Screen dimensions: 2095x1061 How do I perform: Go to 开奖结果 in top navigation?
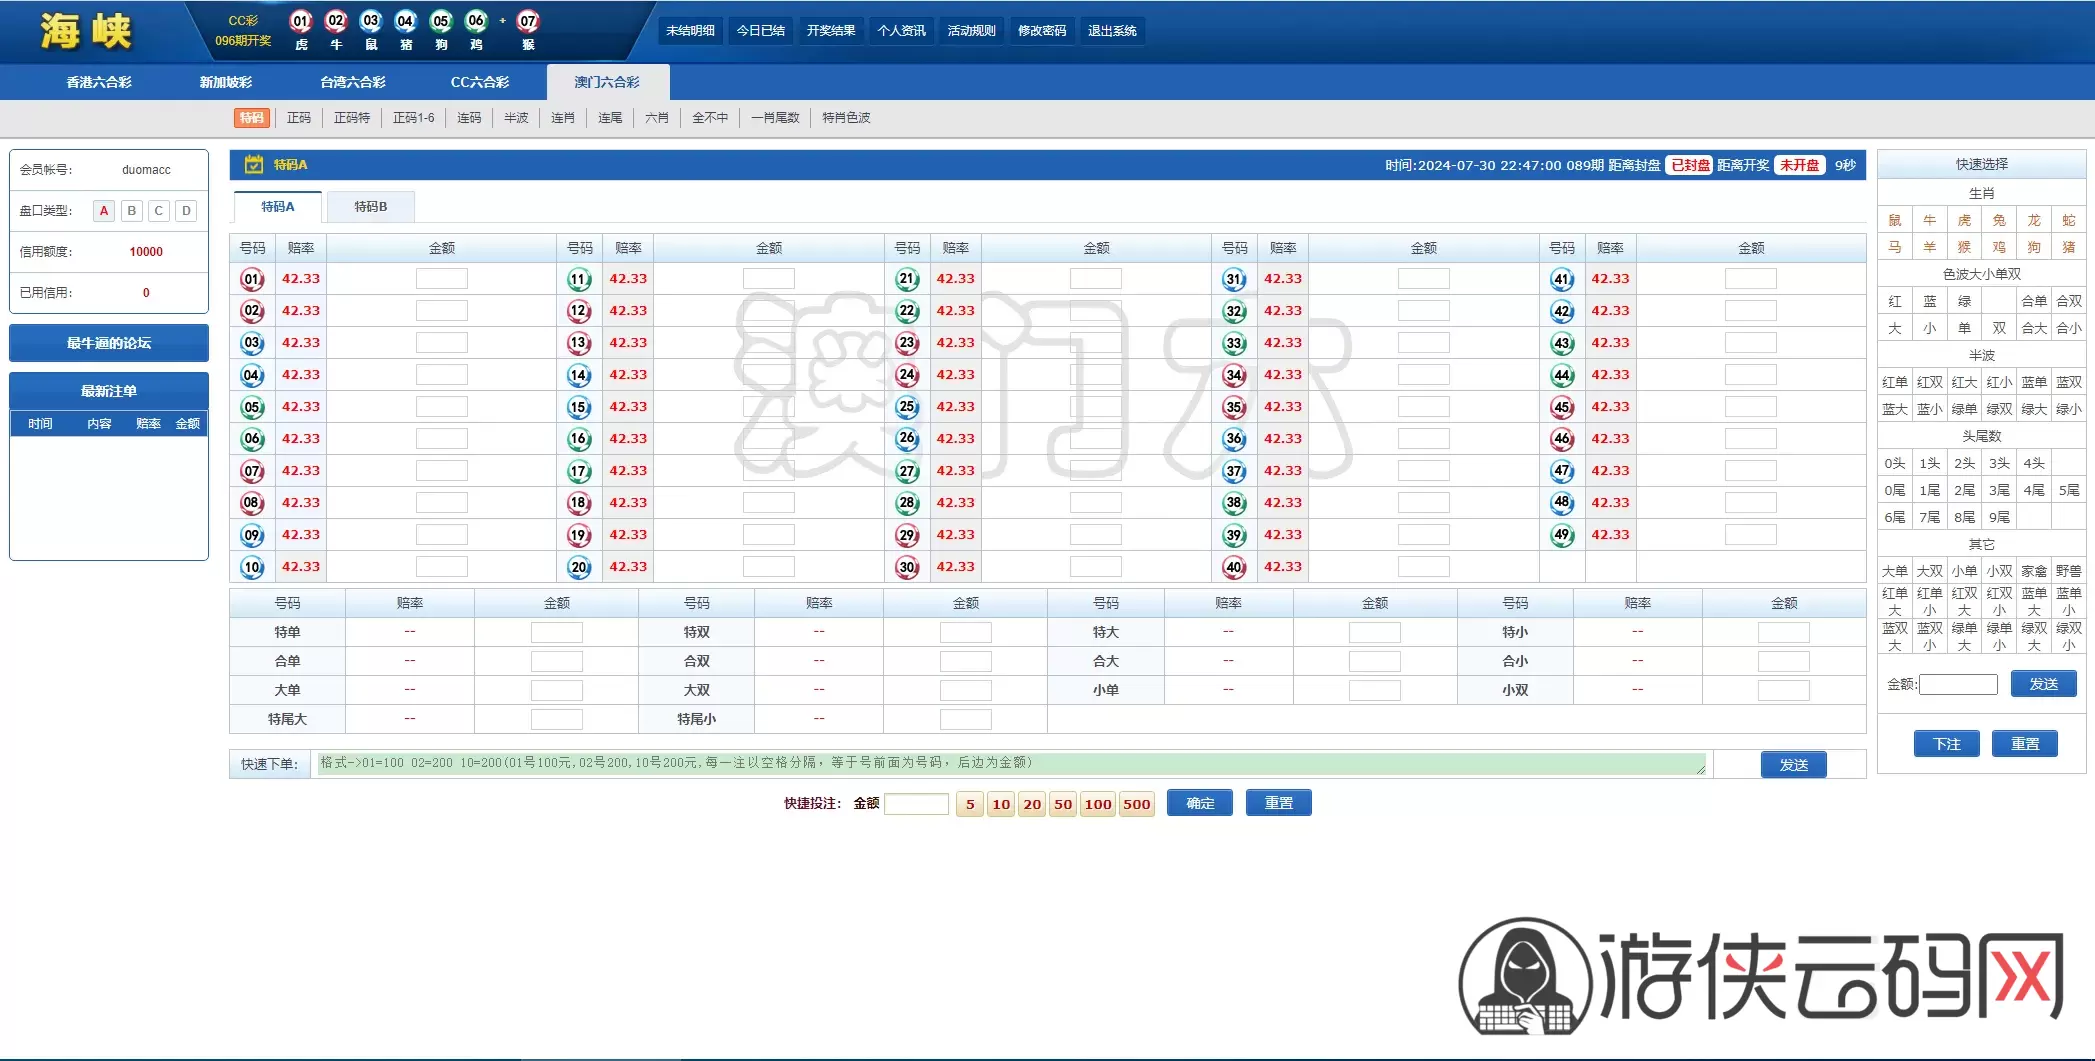(x=831, y=31)
